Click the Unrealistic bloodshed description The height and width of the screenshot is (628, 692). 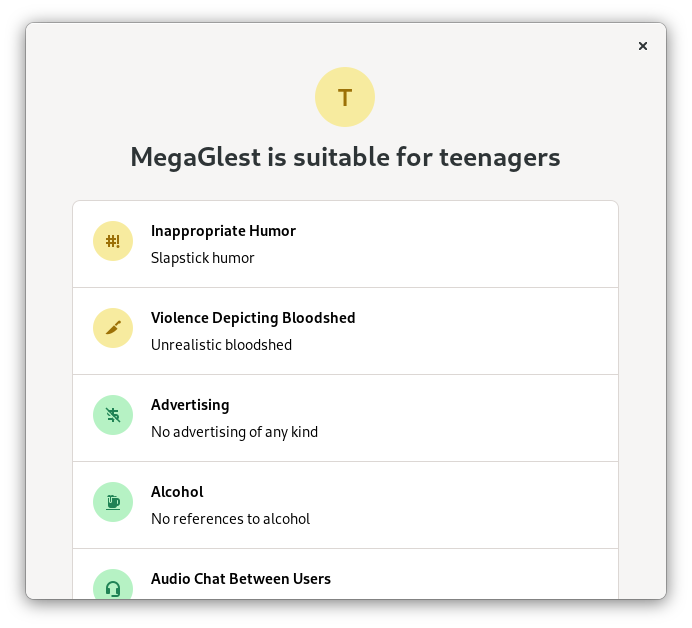pos(221,345)
